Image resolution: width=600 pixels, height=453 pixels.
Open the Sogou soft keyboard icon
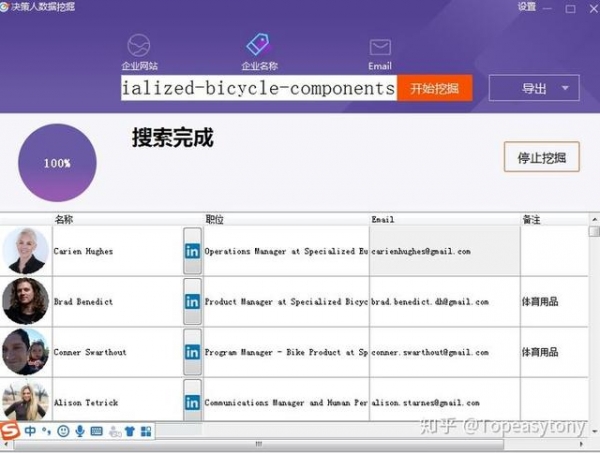point(97,431)
